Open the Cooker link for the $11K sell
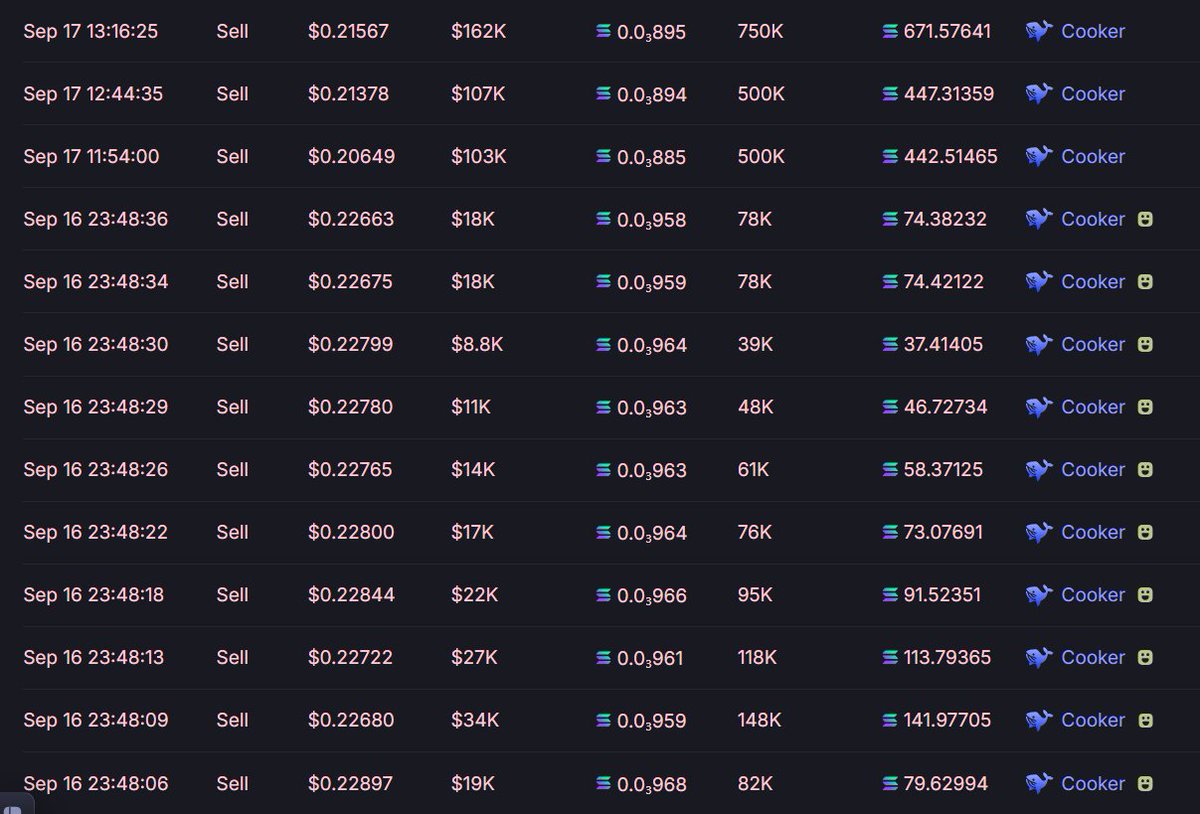1200x814 pixels. (x=1093, y=407)
